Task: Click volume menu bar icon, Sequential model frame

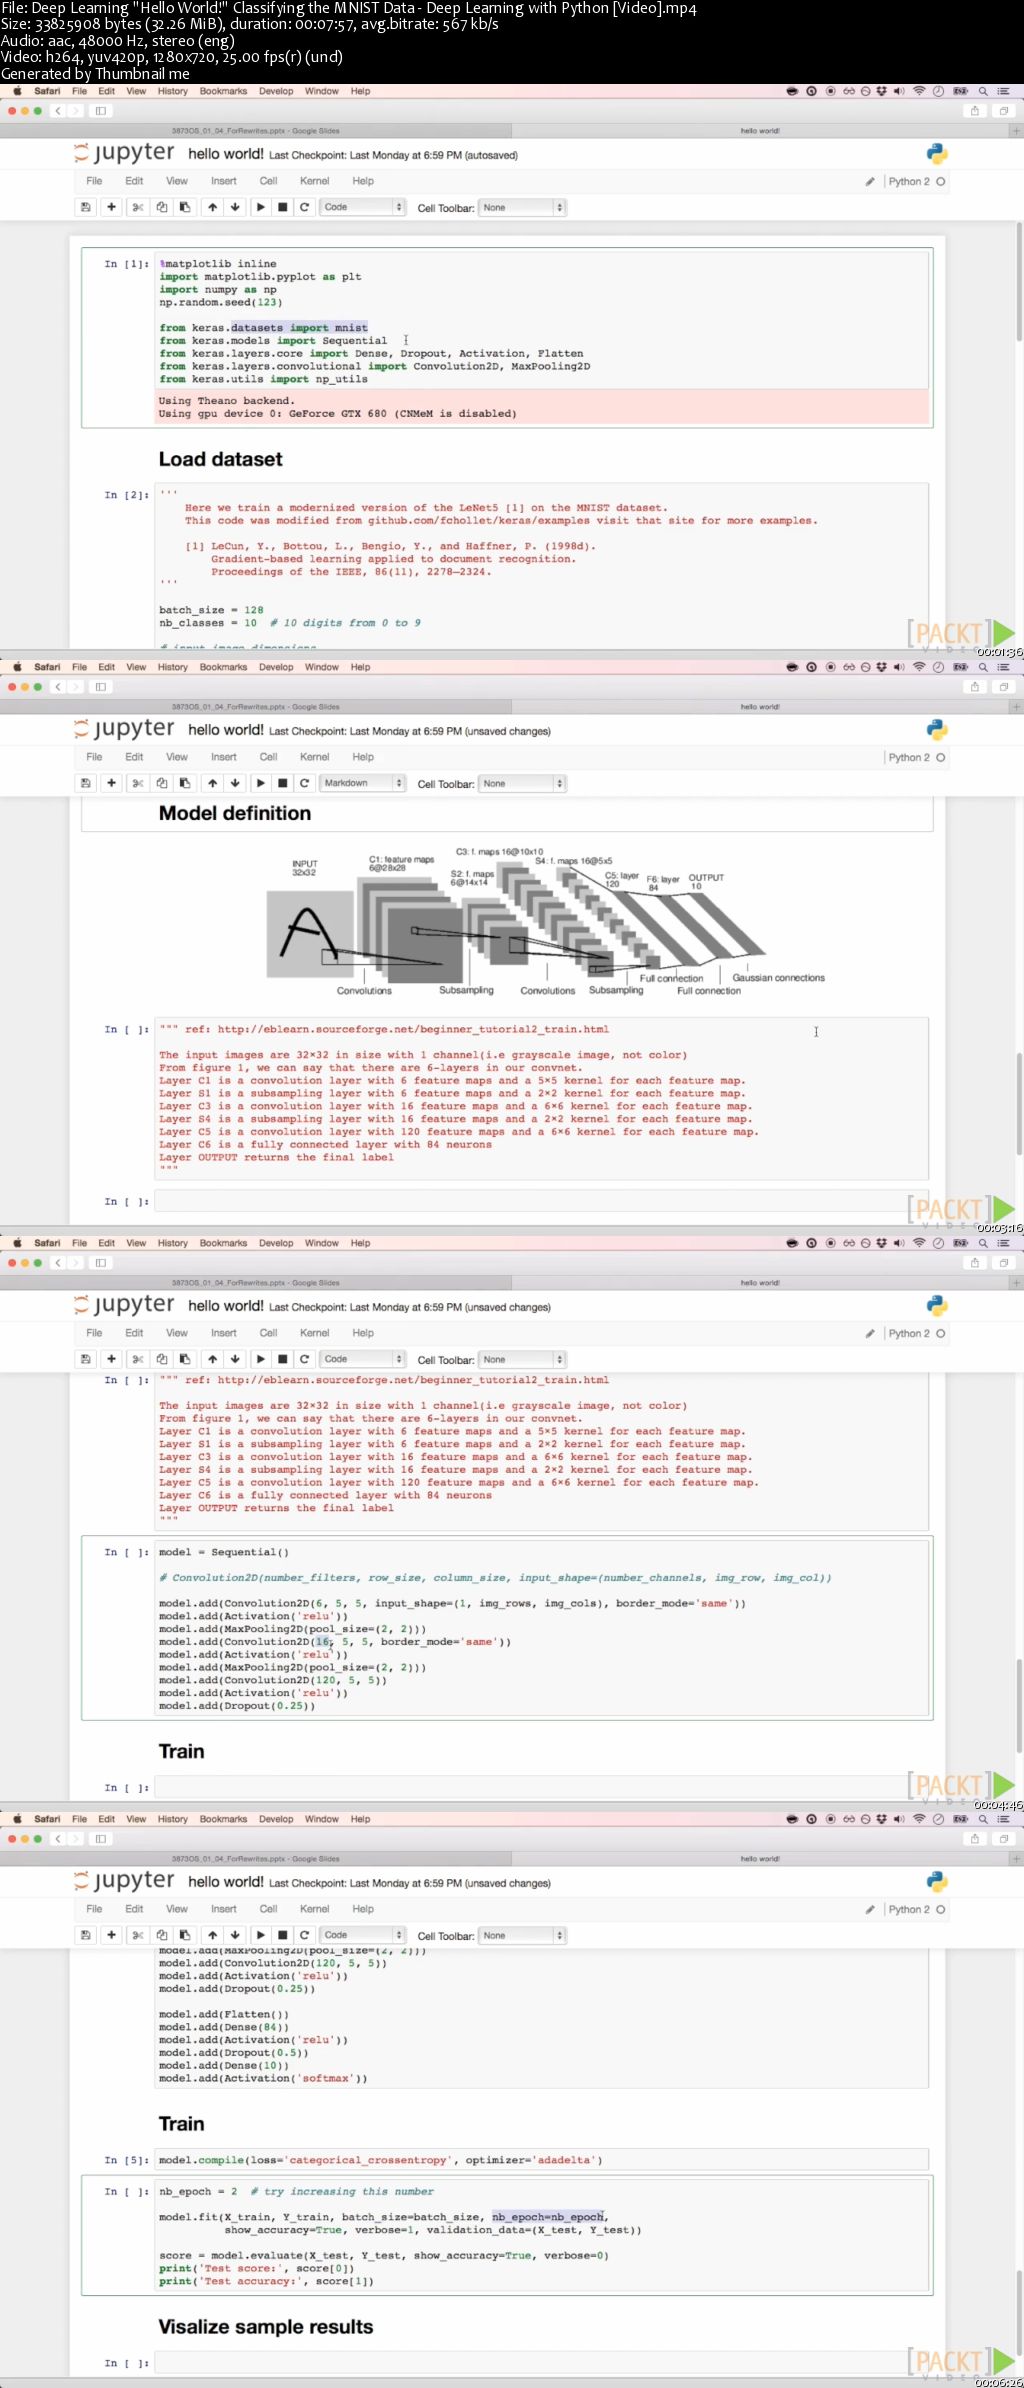Action: [899, 1243]
